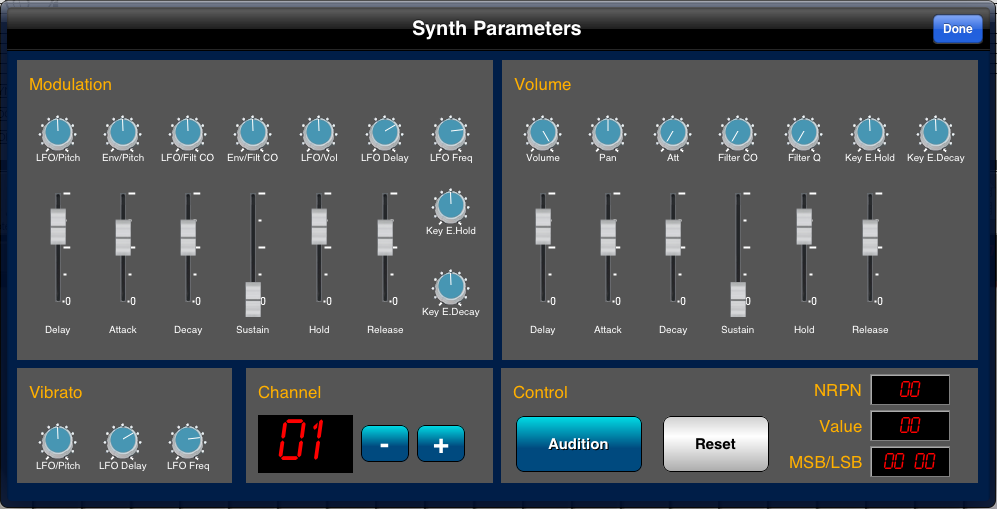
Task: Click the LFO/Pitch knob in Modulation
Action: coord(57,132)
